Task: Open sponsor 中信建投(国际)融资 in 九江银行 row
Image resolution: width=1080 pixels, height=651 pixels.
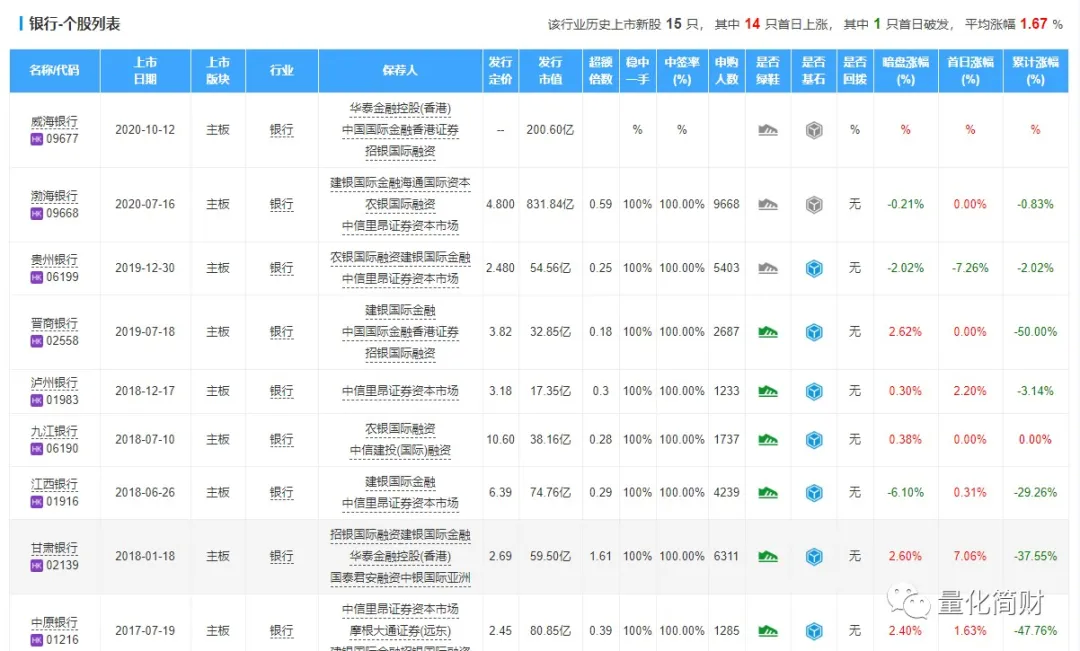Action: point(400,451)
